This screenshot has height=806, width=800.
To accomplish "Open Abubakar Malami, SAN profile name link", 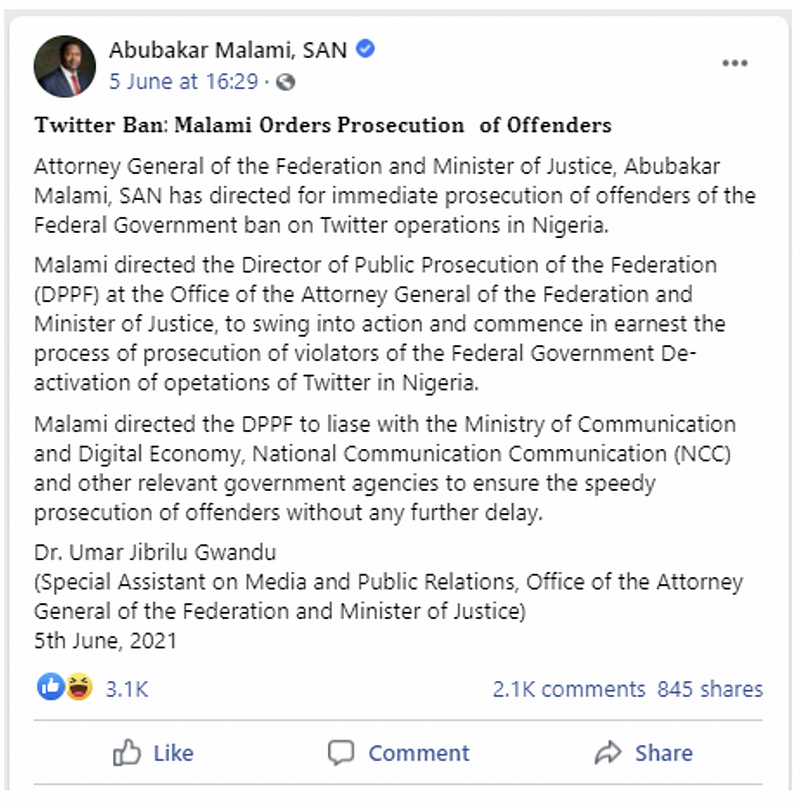I will [228, 50].
